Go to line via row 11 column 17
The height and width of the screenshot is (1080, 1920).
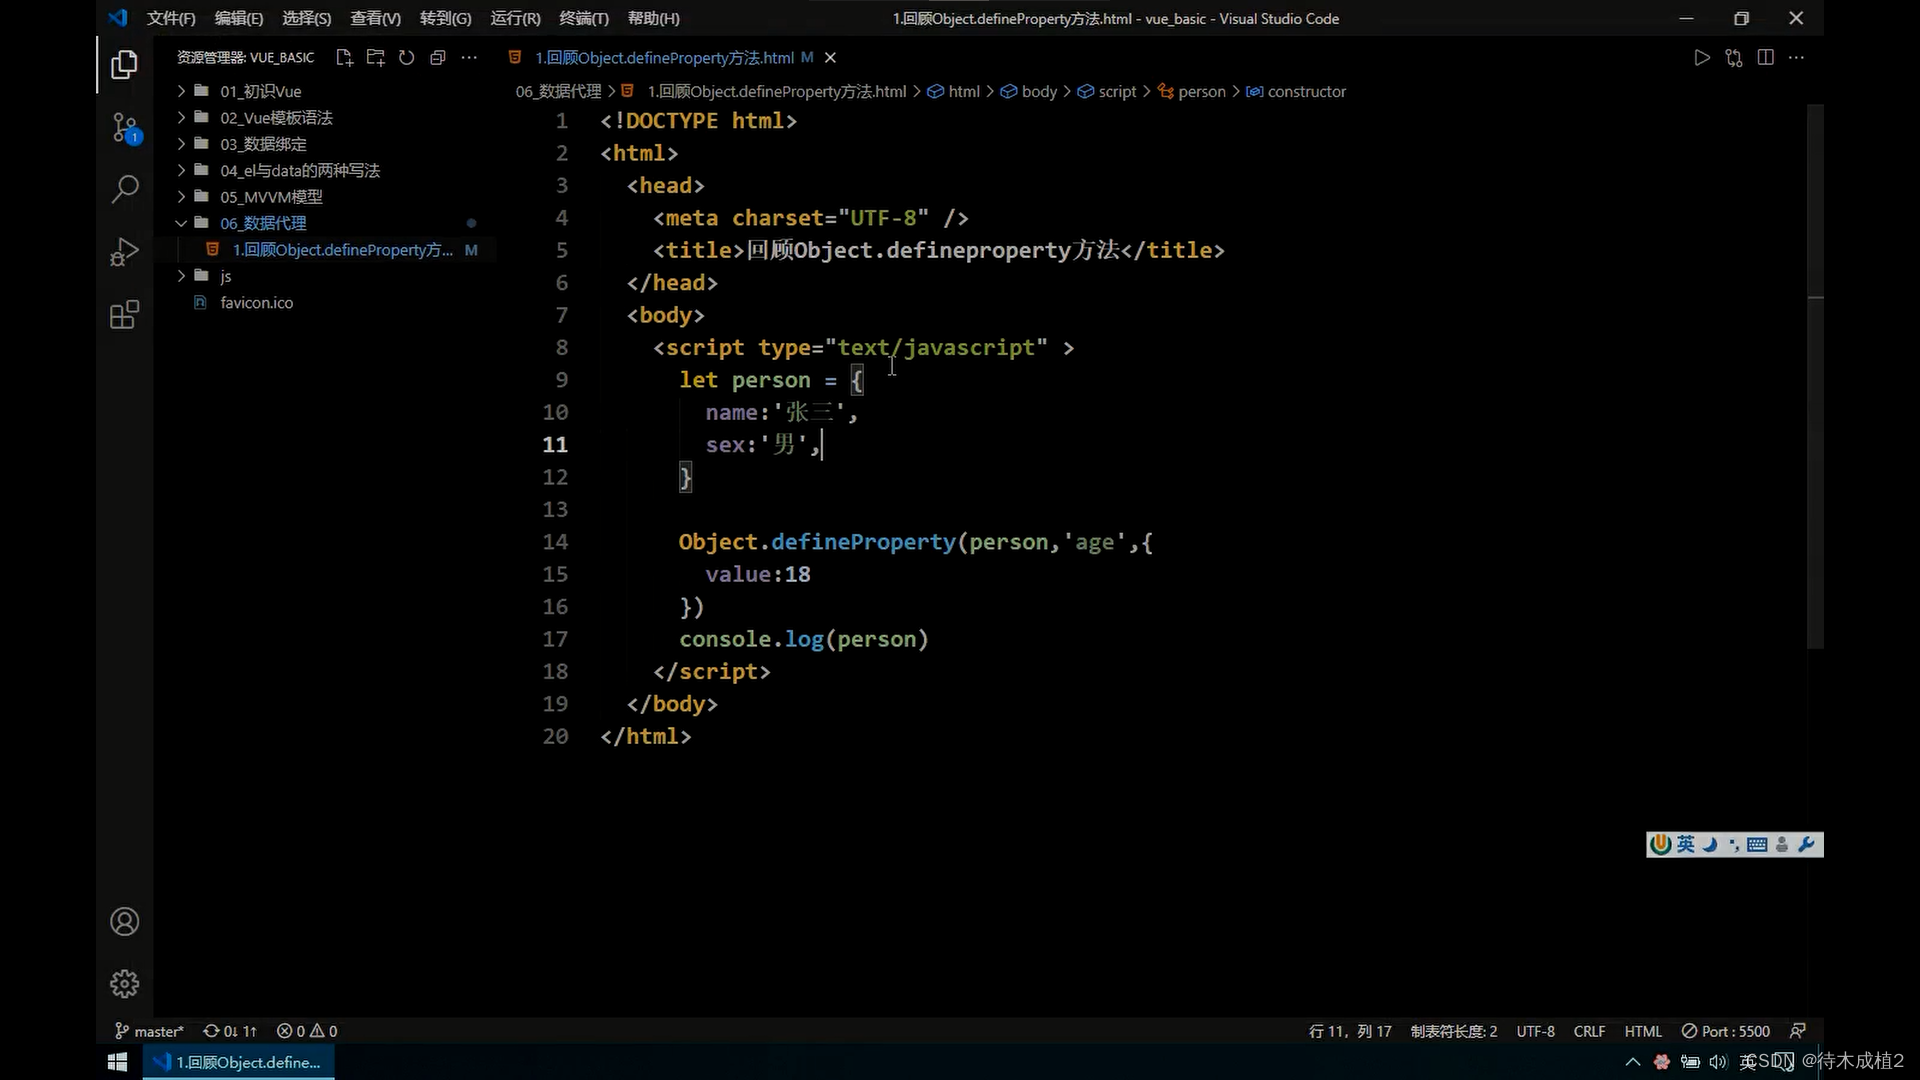coord(1350,1031)
